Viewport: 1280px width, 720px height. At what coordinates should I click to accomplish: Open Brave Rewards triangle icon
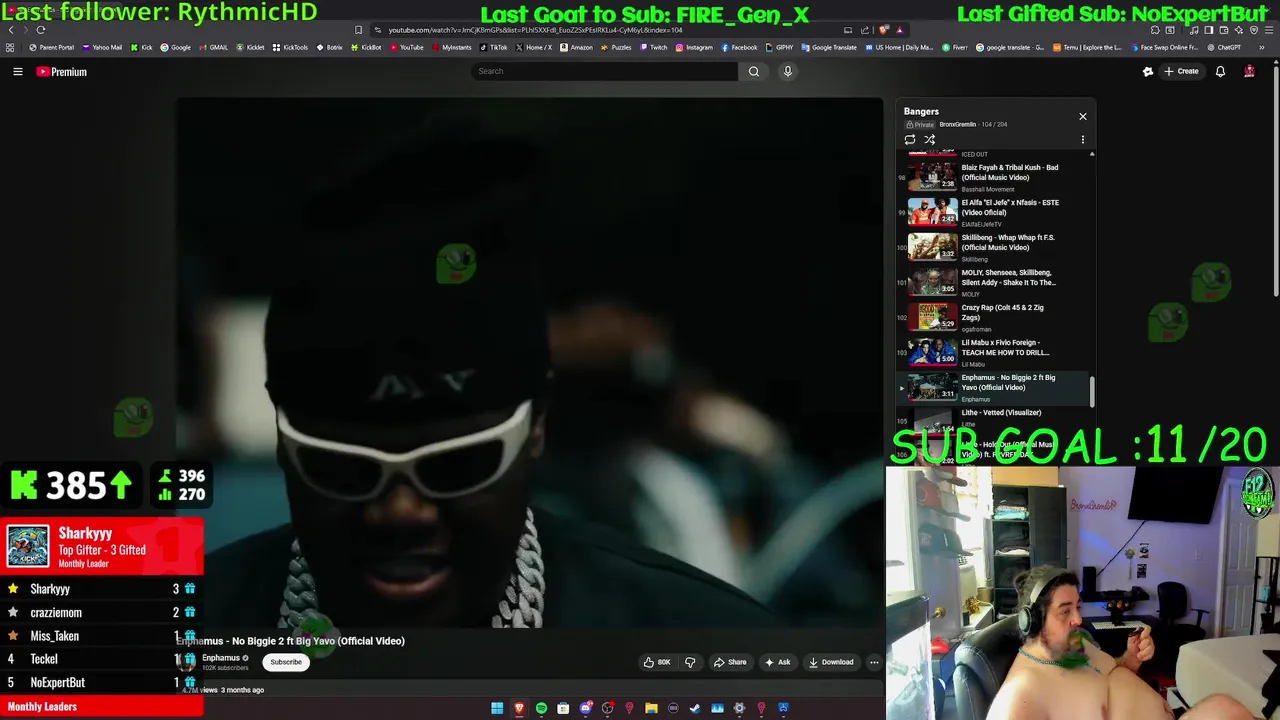(x=900, y=30)
